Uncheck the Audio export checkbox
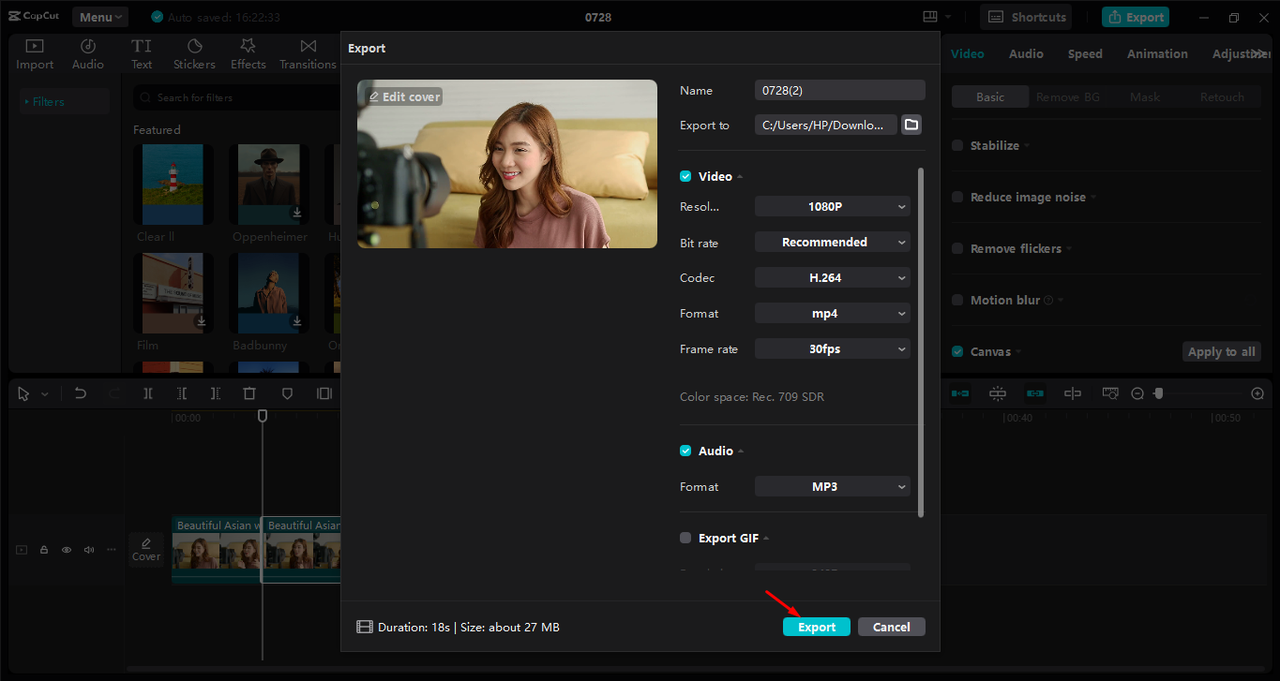Screen dimensions: 1280x681 [x=685, y=451]
